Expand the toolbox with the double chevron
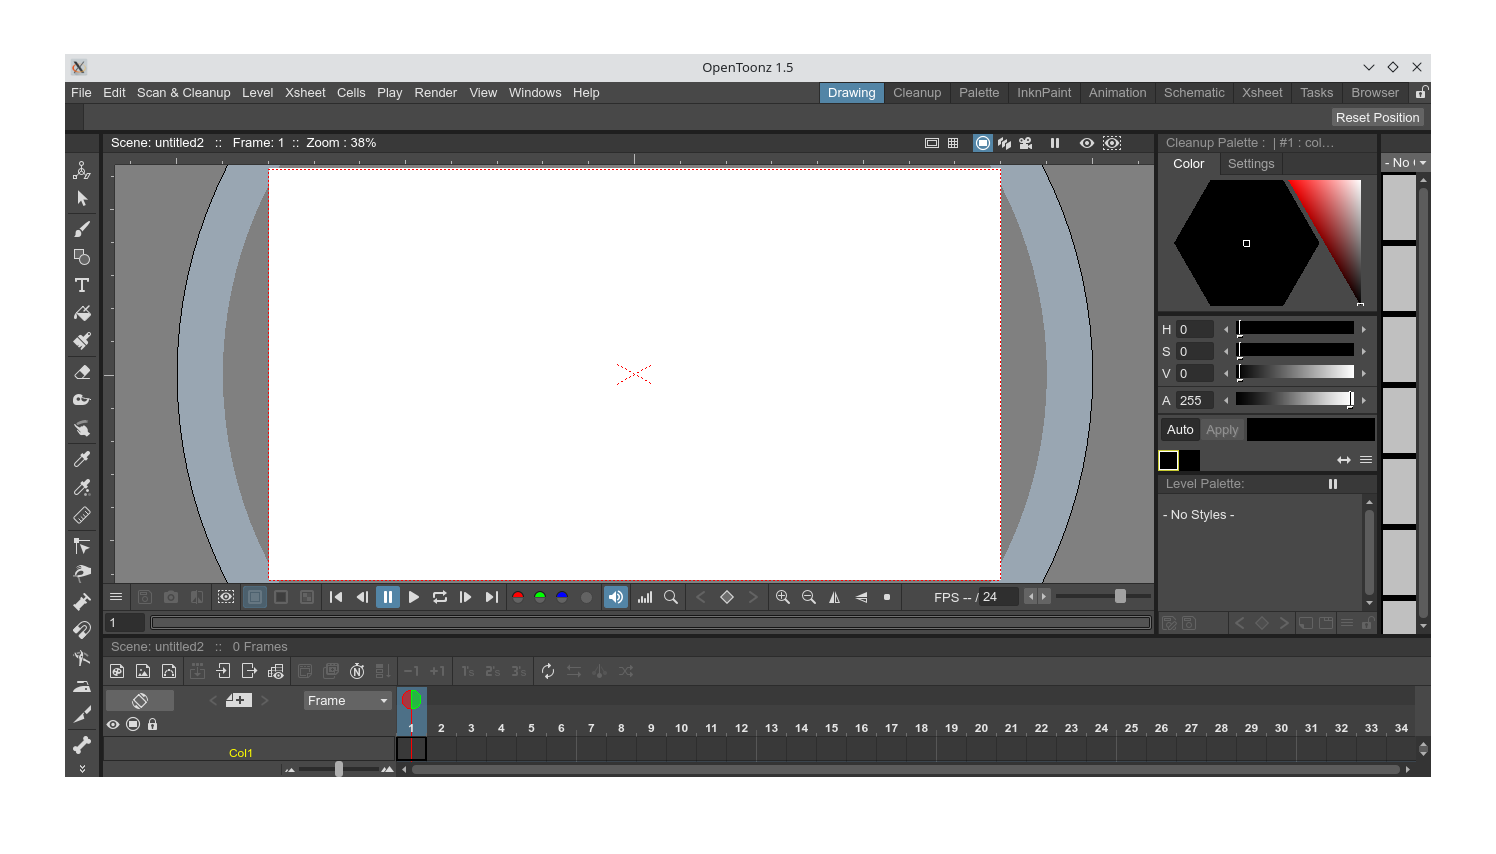Viewport: 1496px width, 854px height. coord(82,768)
